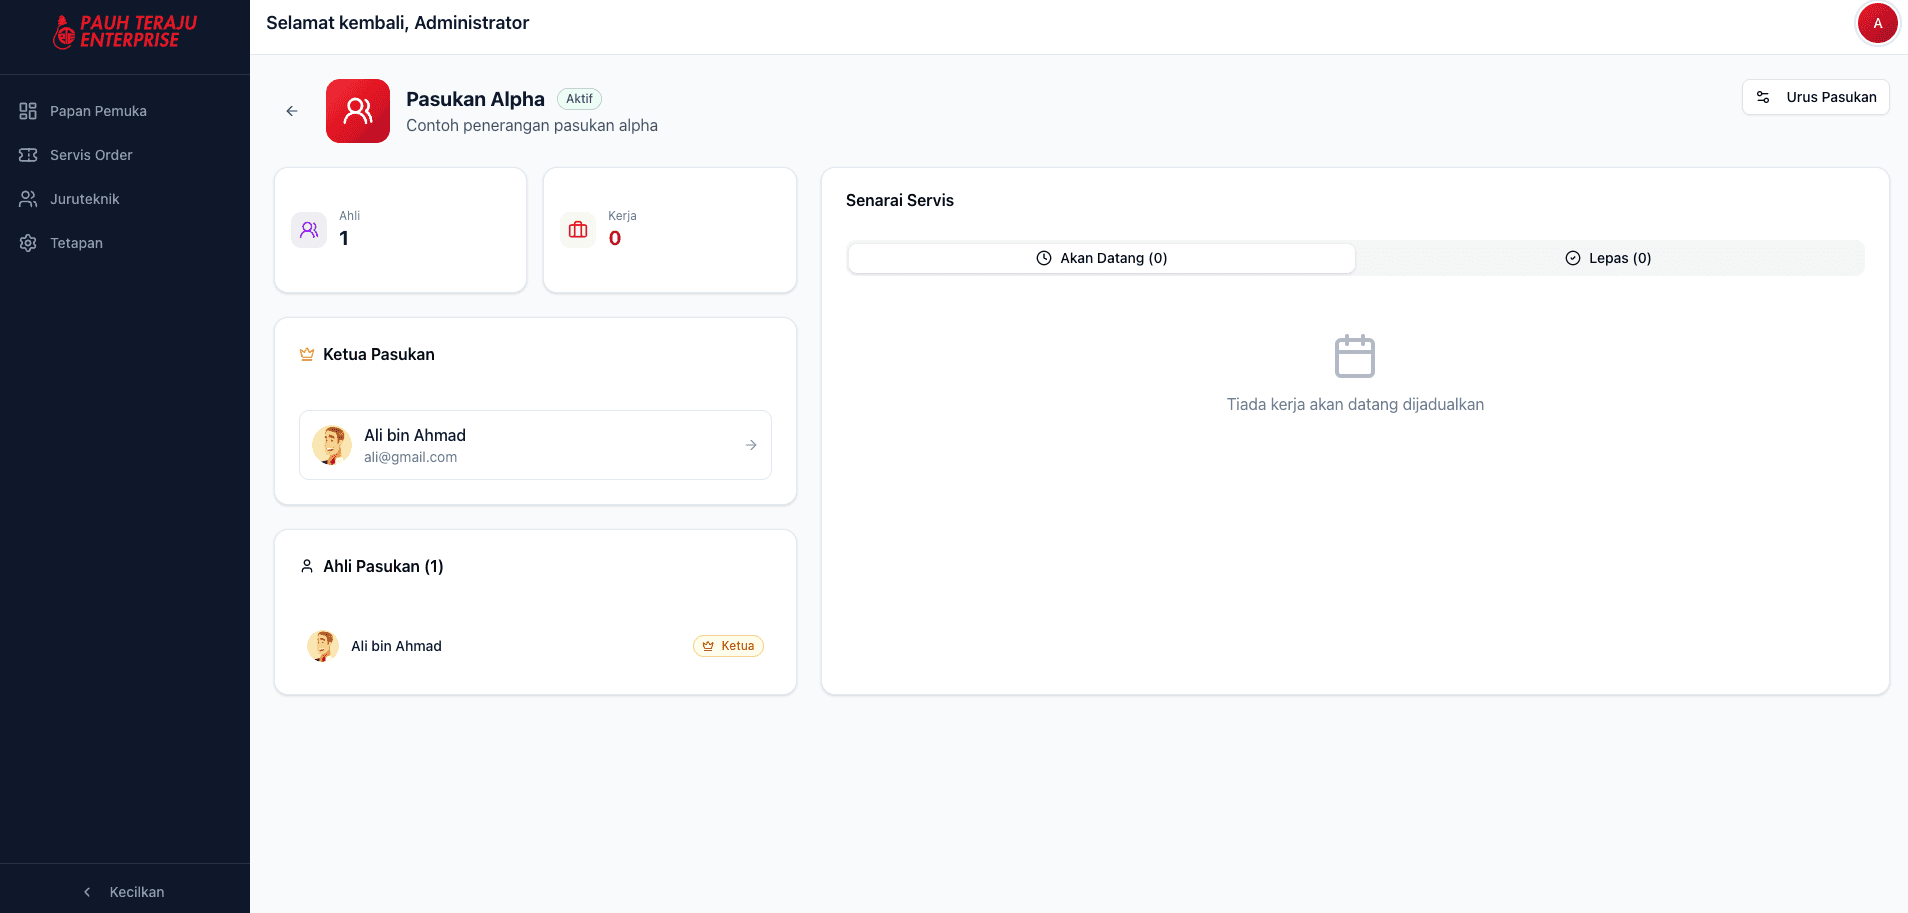Click the purple Ahli members icon

309,230
